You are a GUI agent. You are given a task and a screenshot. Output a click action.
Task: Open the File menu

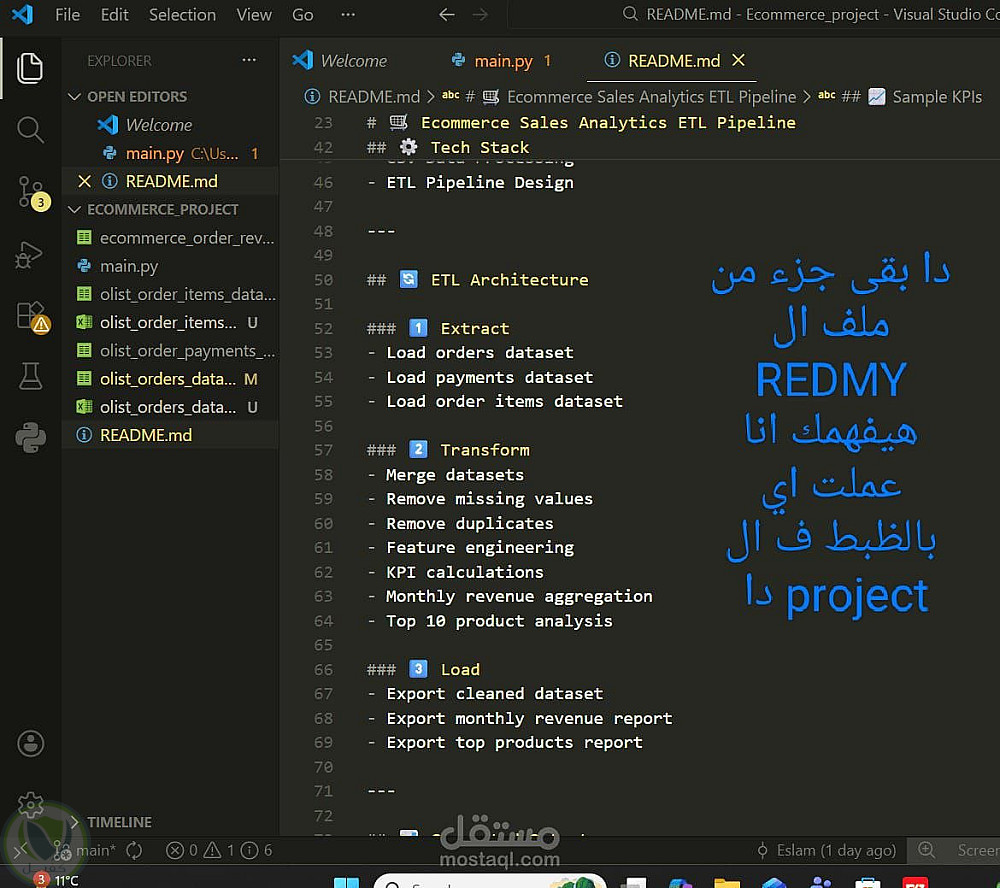click(x=68, y=14)
